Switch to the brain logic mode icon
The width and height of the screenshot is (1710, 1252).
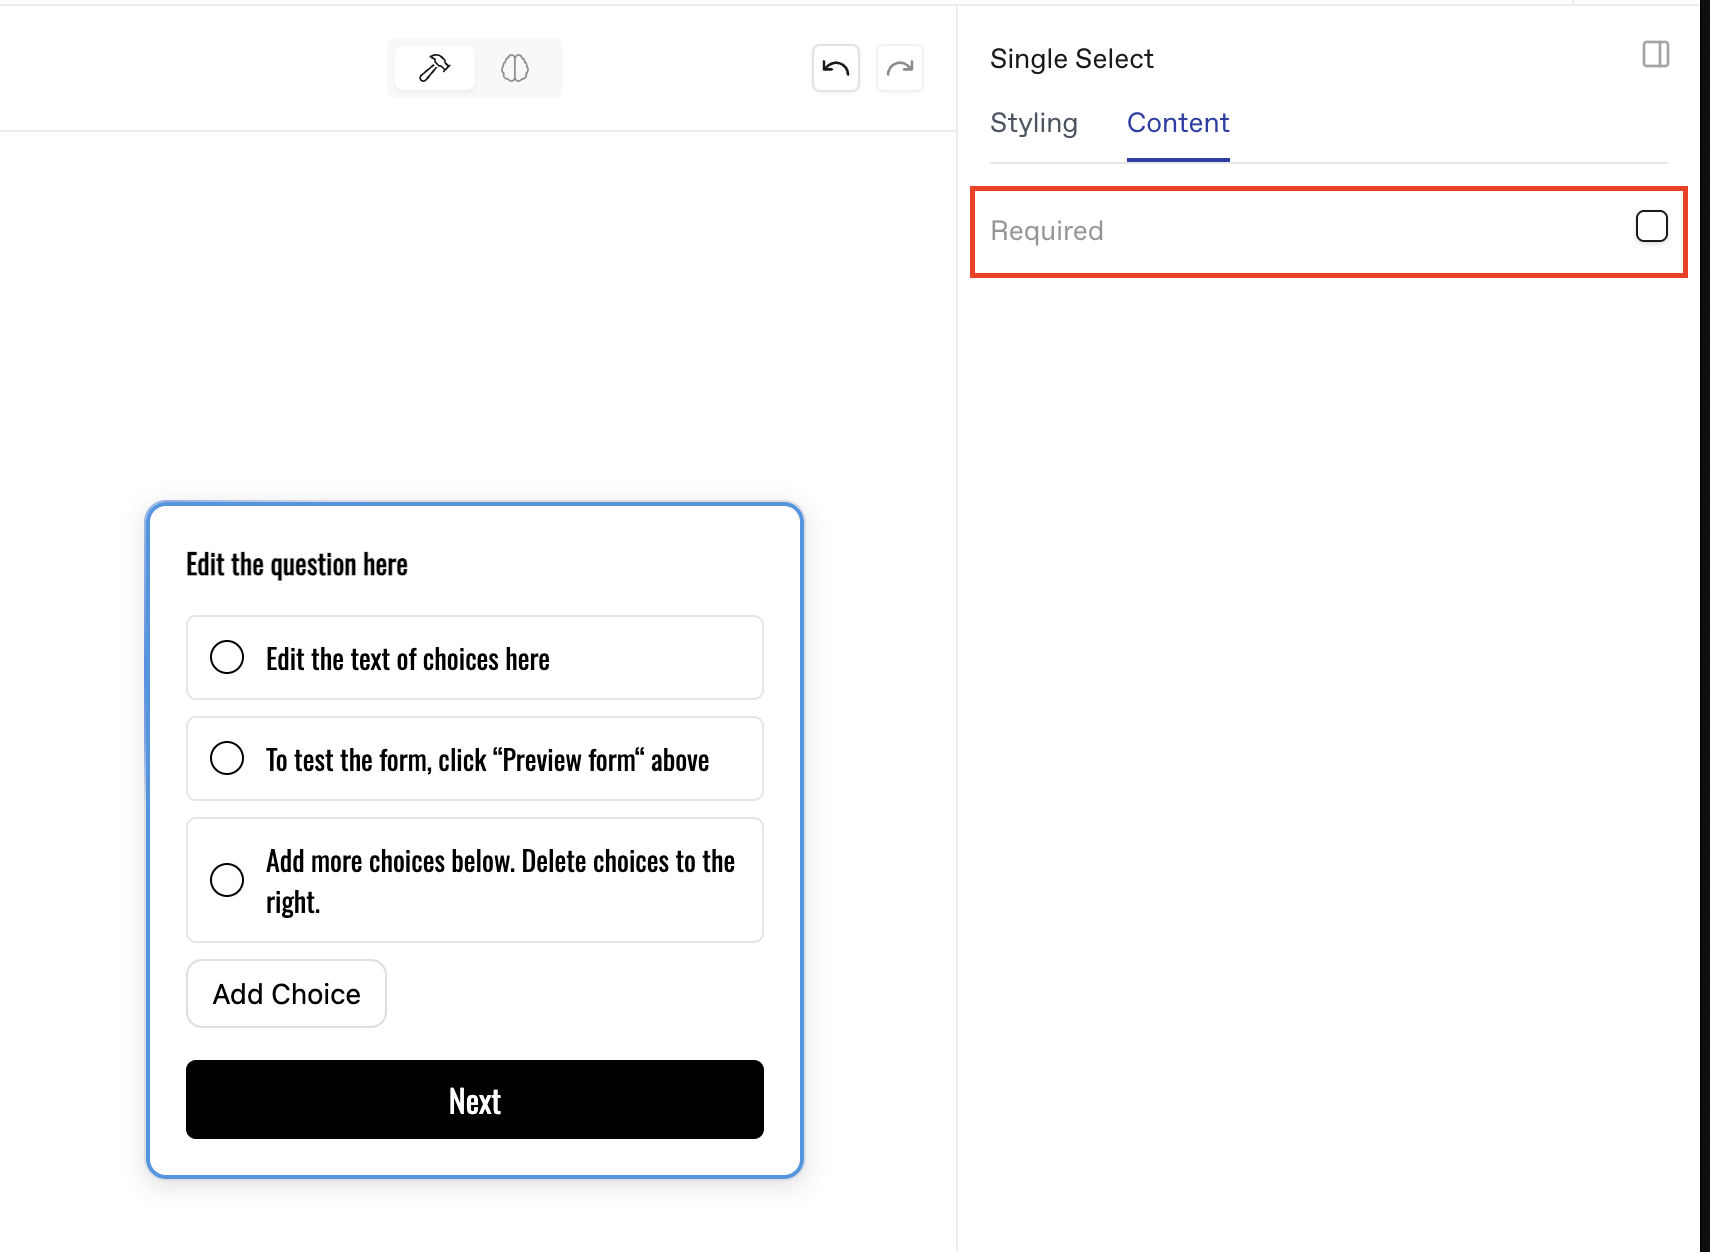tap(515, 68)
